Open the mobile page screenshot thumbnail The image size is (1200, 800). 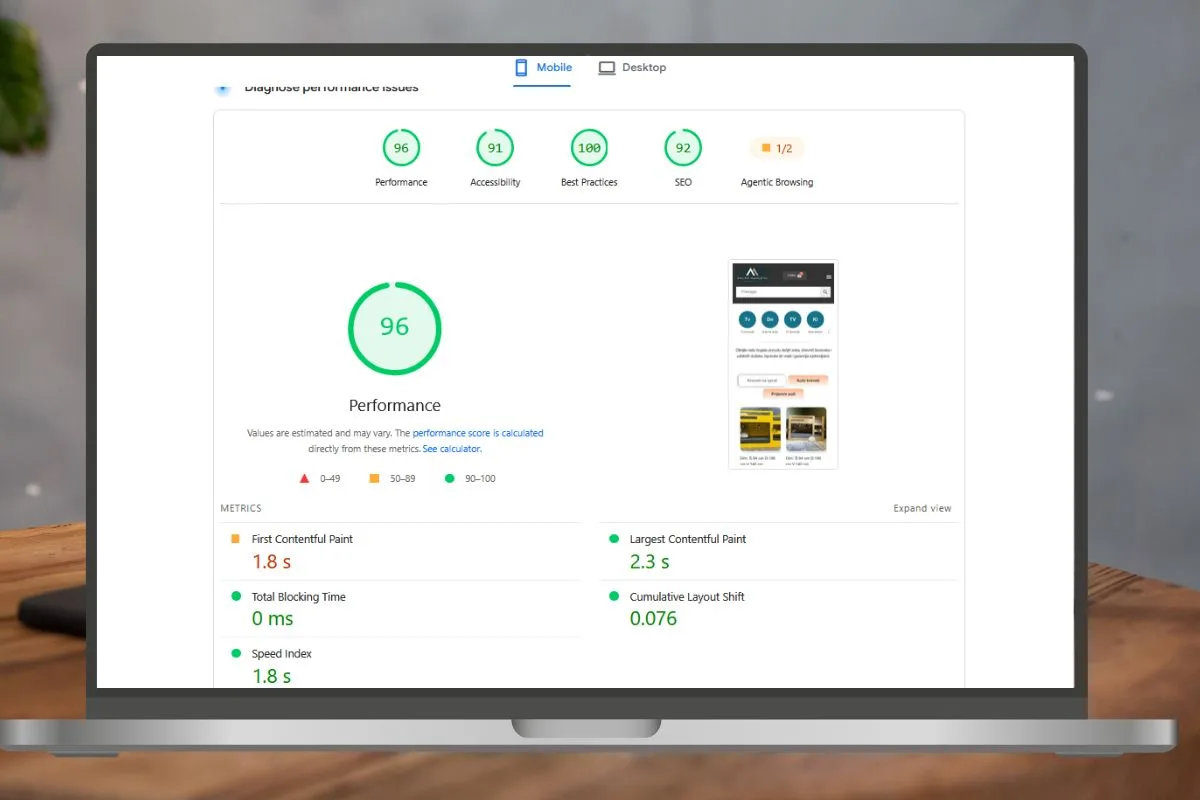(x=783, y=365)
